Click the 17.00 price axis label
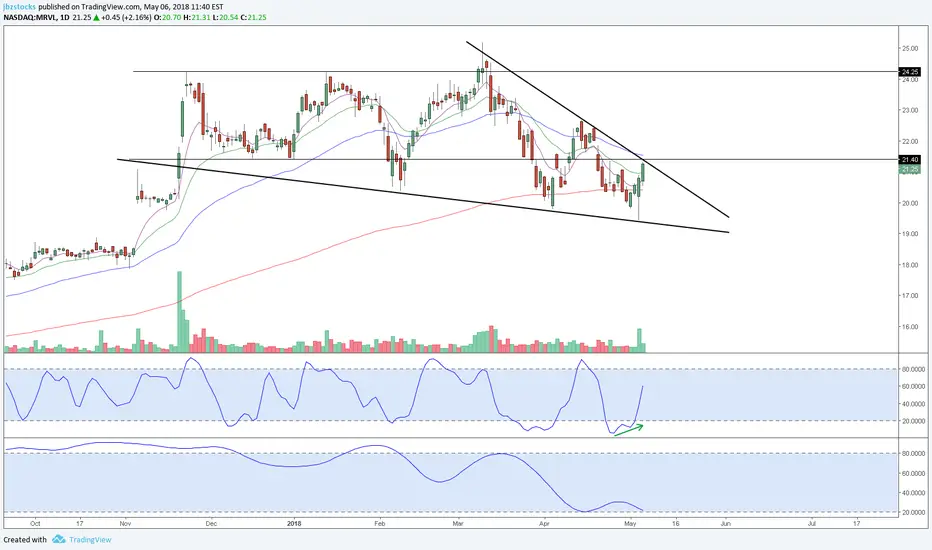The width and height of the screenshot is (932, 550). tap(910, 296)
